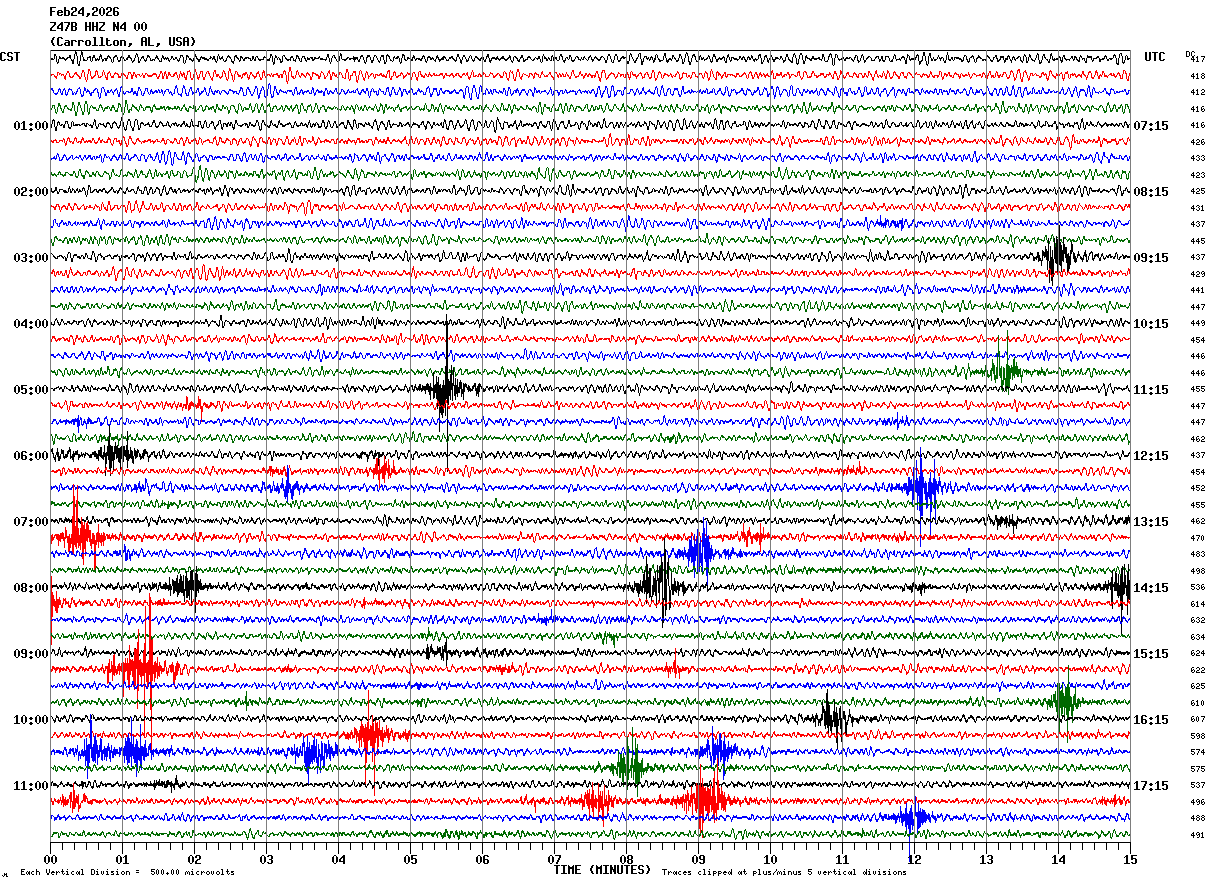
Task: Click the DC offset value 412
Action: [1197, 93]
